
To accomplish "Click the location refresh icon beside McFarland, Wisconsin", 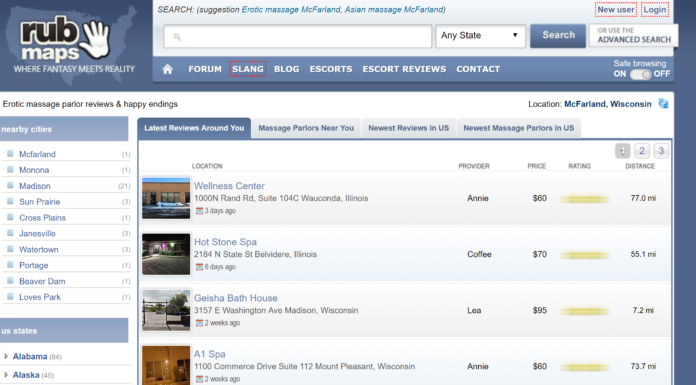I will pyautogui.click(x=663, y=104).
